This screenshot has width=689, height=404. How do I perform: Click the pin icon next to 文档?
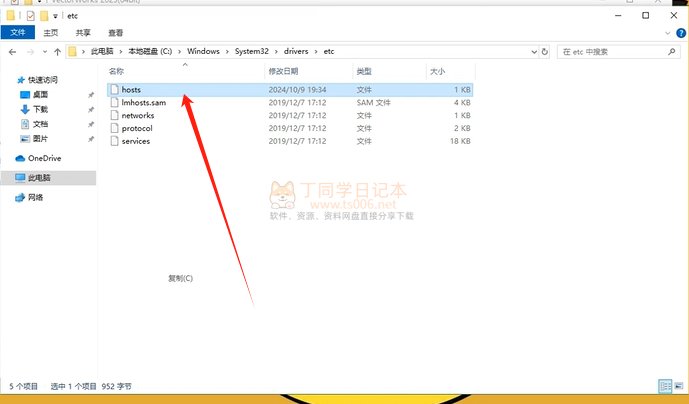(91, 124)
